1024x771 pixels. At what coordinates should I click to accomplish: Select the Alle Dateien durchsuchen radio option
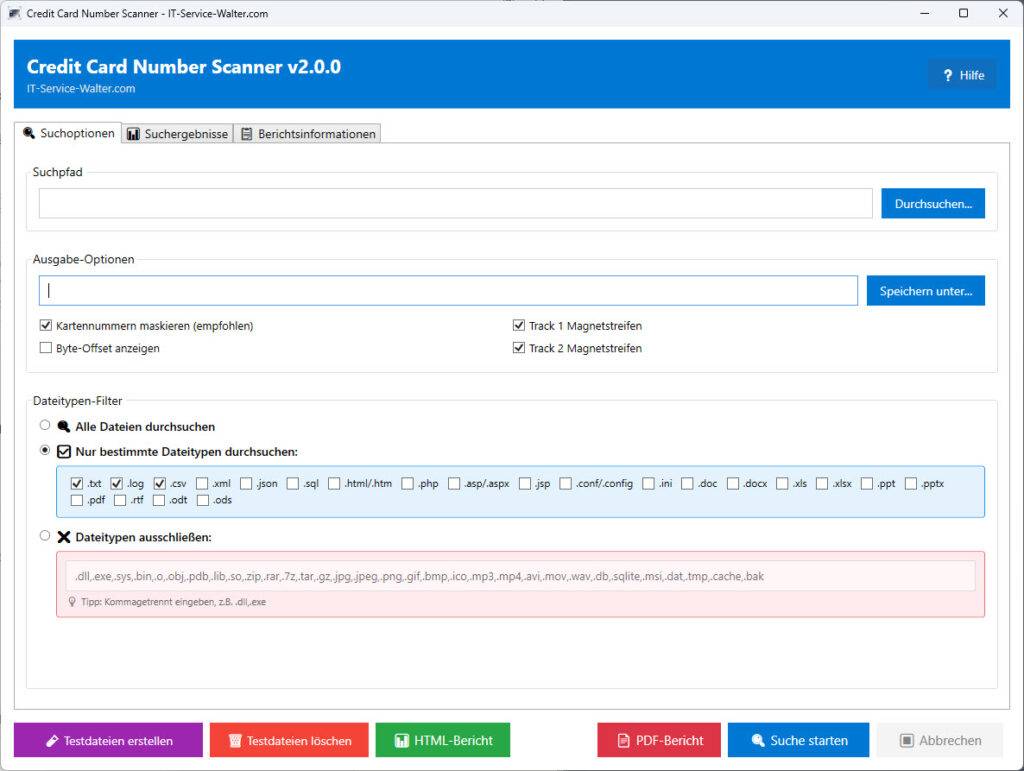(x=45, y=425)
